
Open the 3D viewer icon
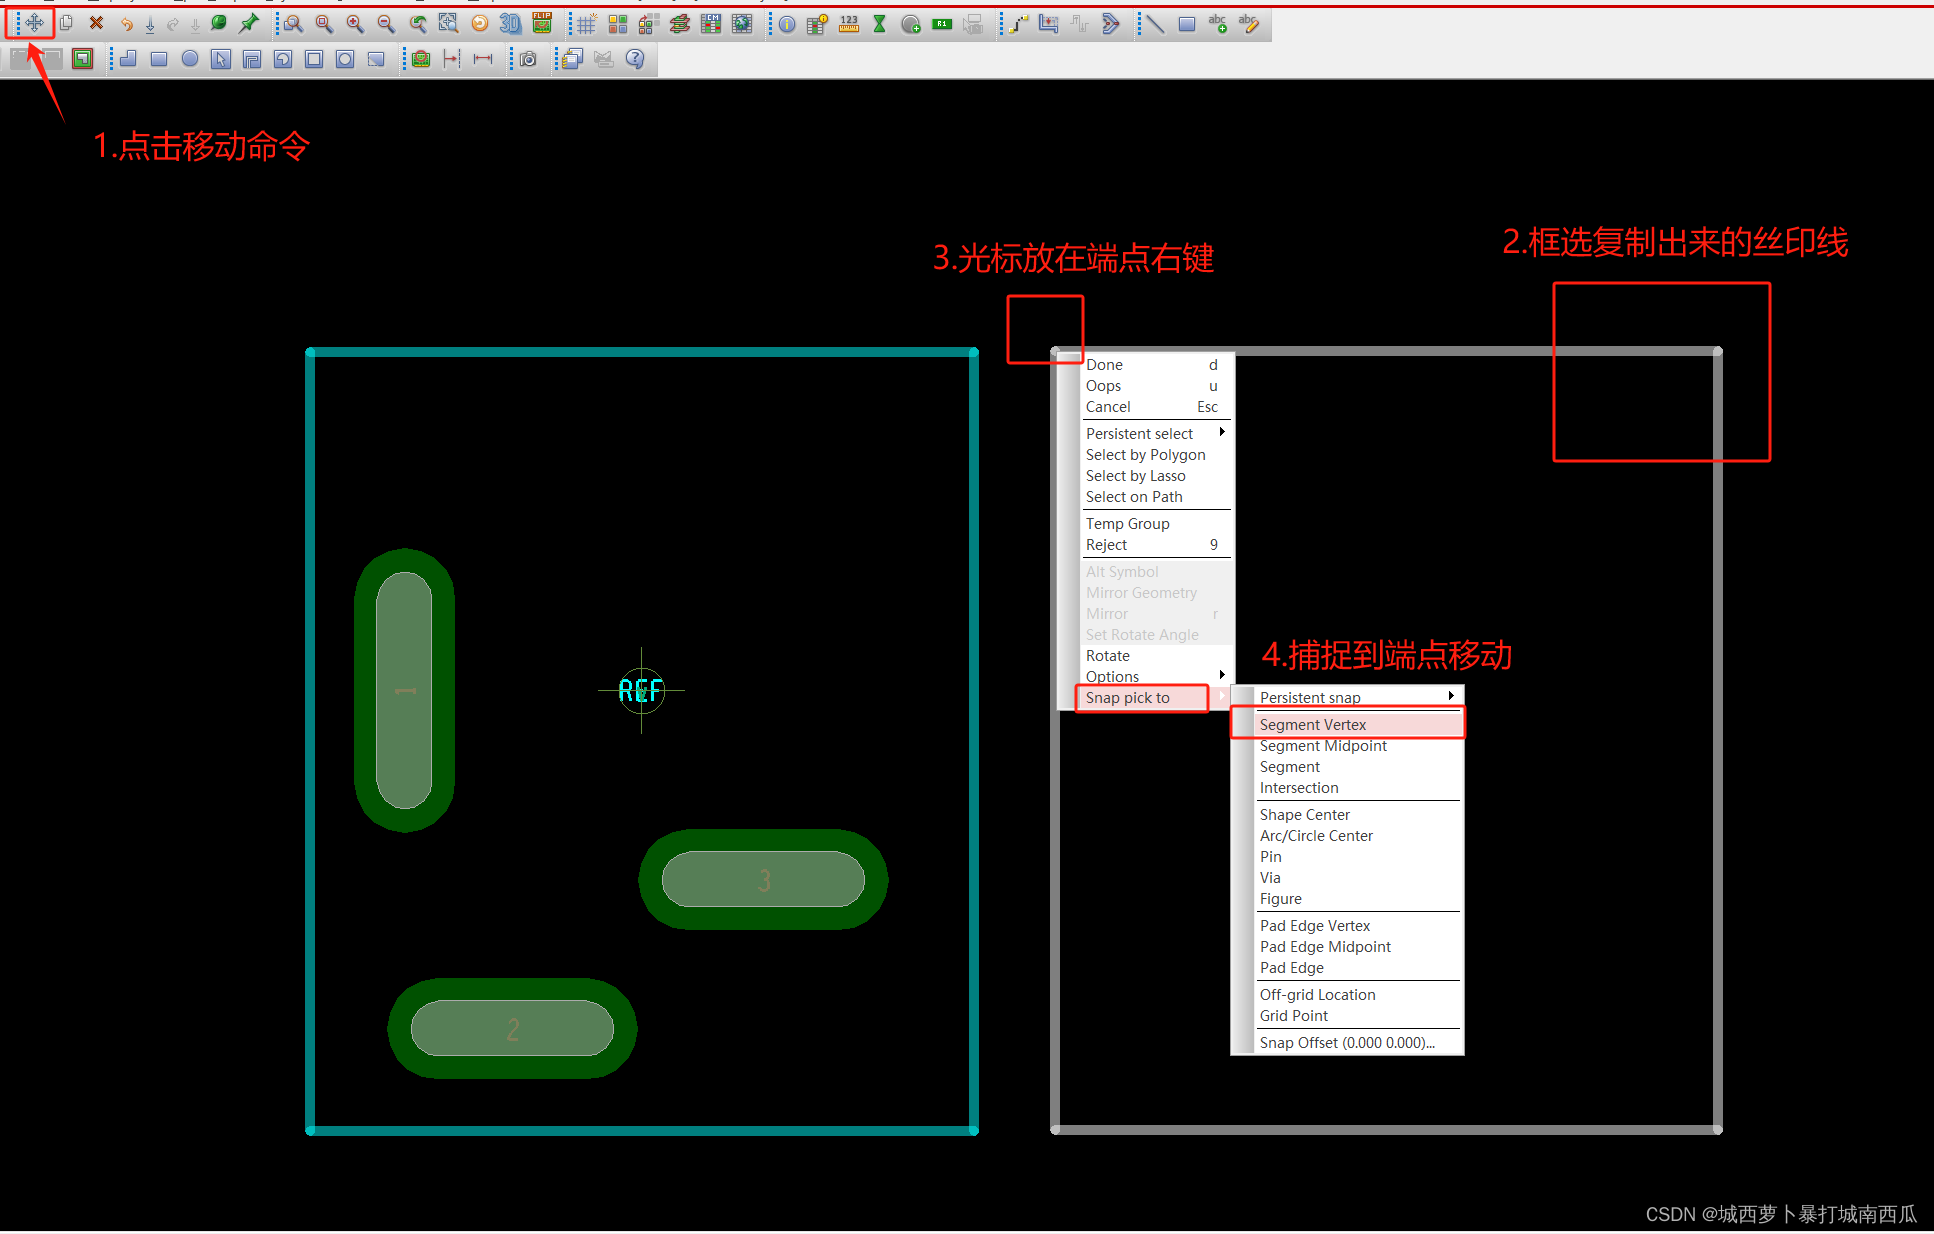pyautogui.click(x=510, y=24)
